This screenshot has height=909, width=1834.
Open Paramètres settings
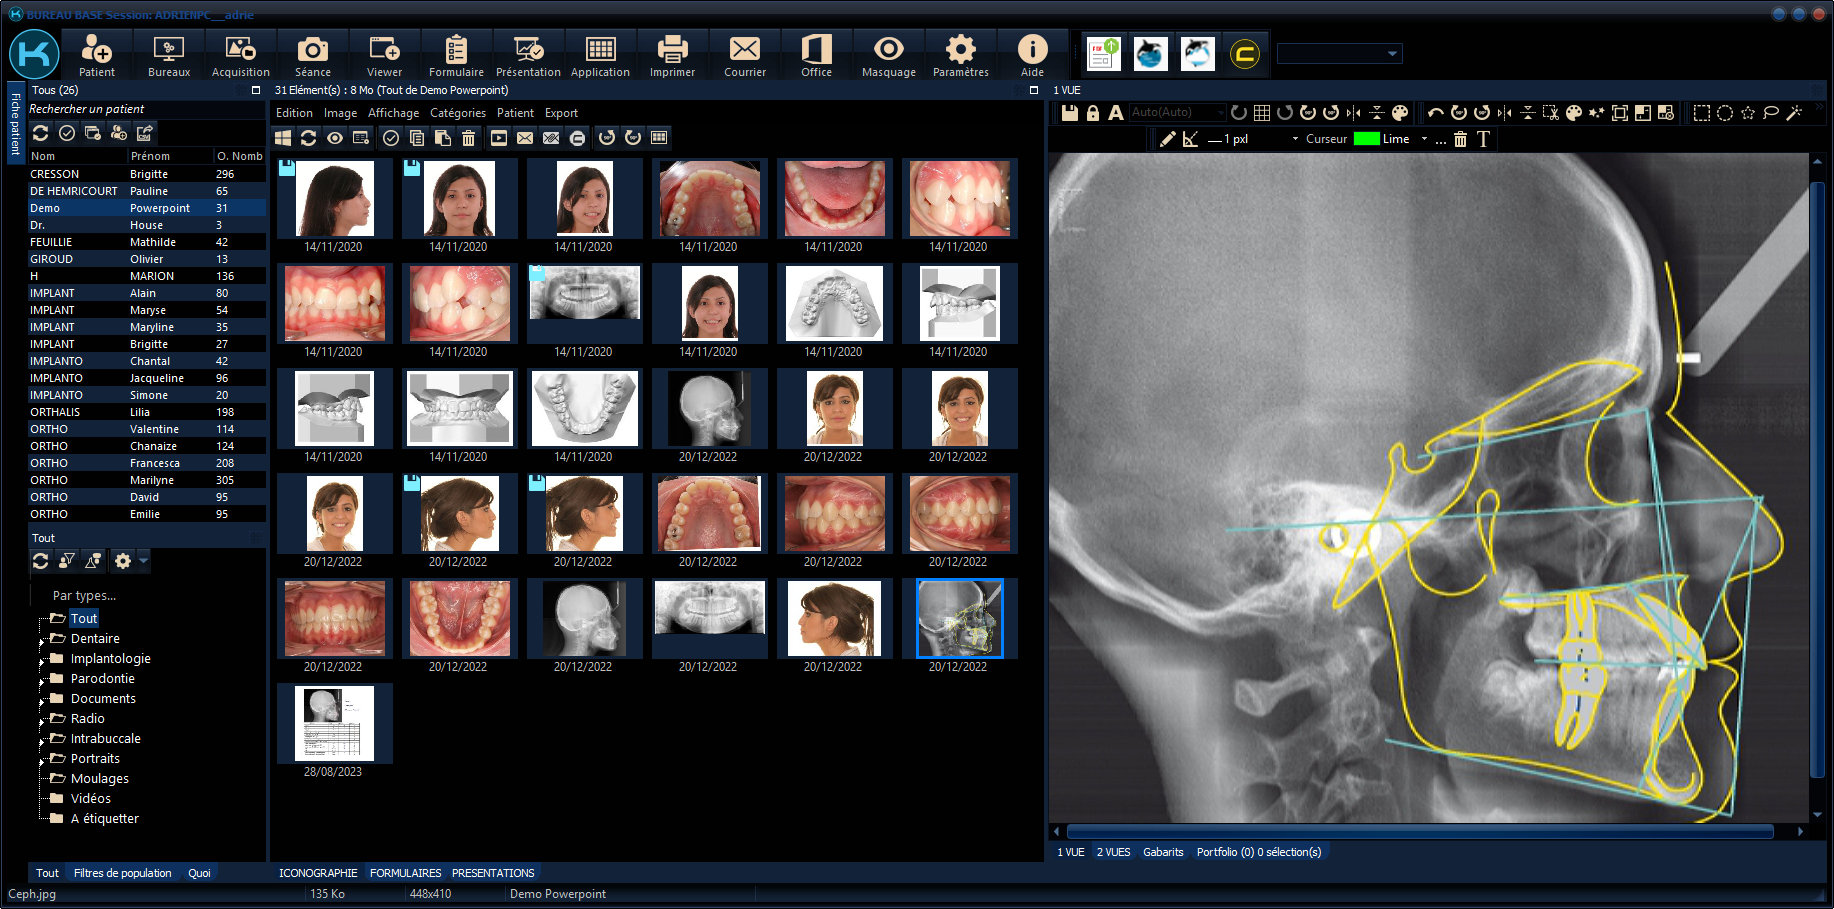point(960,55)
